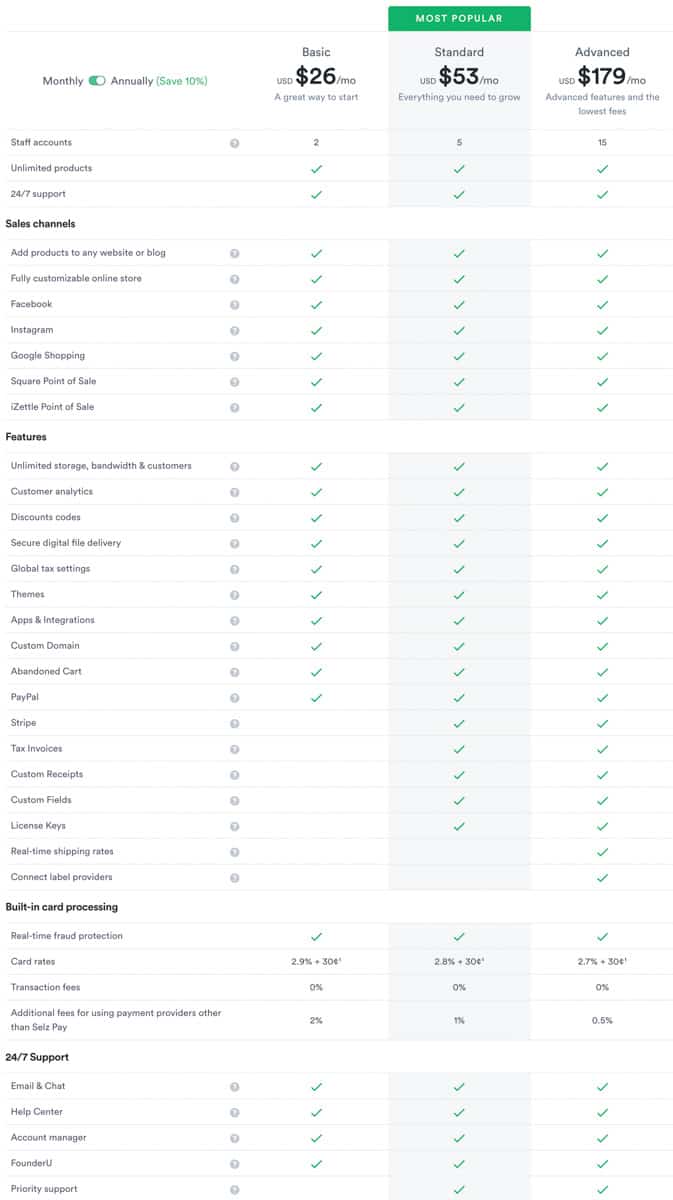Open the Custom Domain help icon

pyautogui.click(x=236, y=646)
